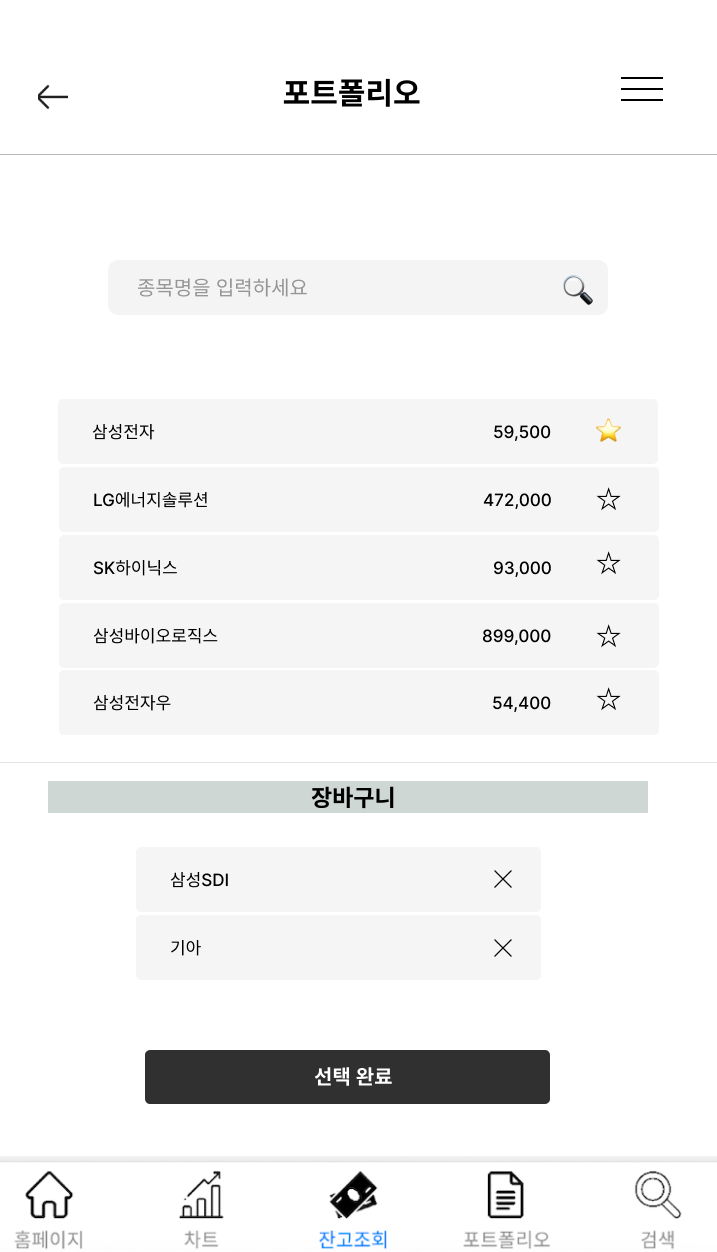Delete 기아 from the shopping cart list
717x1252 pixels.
tap(502, 947)
